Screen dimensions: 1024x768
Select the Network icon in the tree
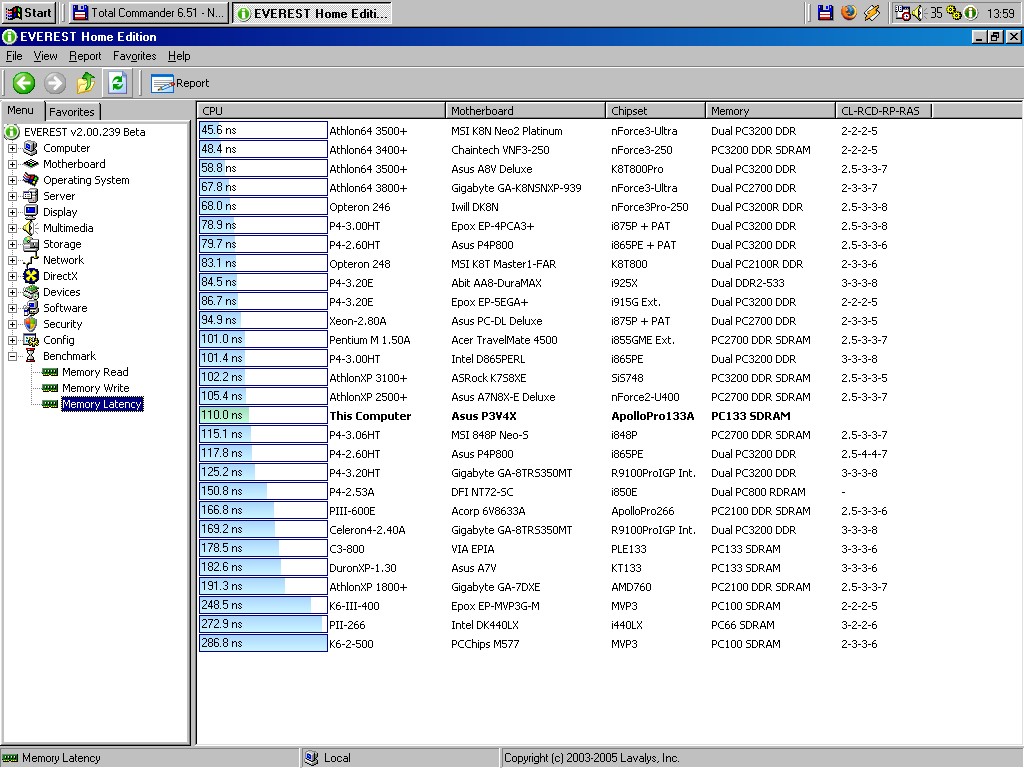click(x=30, y=260)
